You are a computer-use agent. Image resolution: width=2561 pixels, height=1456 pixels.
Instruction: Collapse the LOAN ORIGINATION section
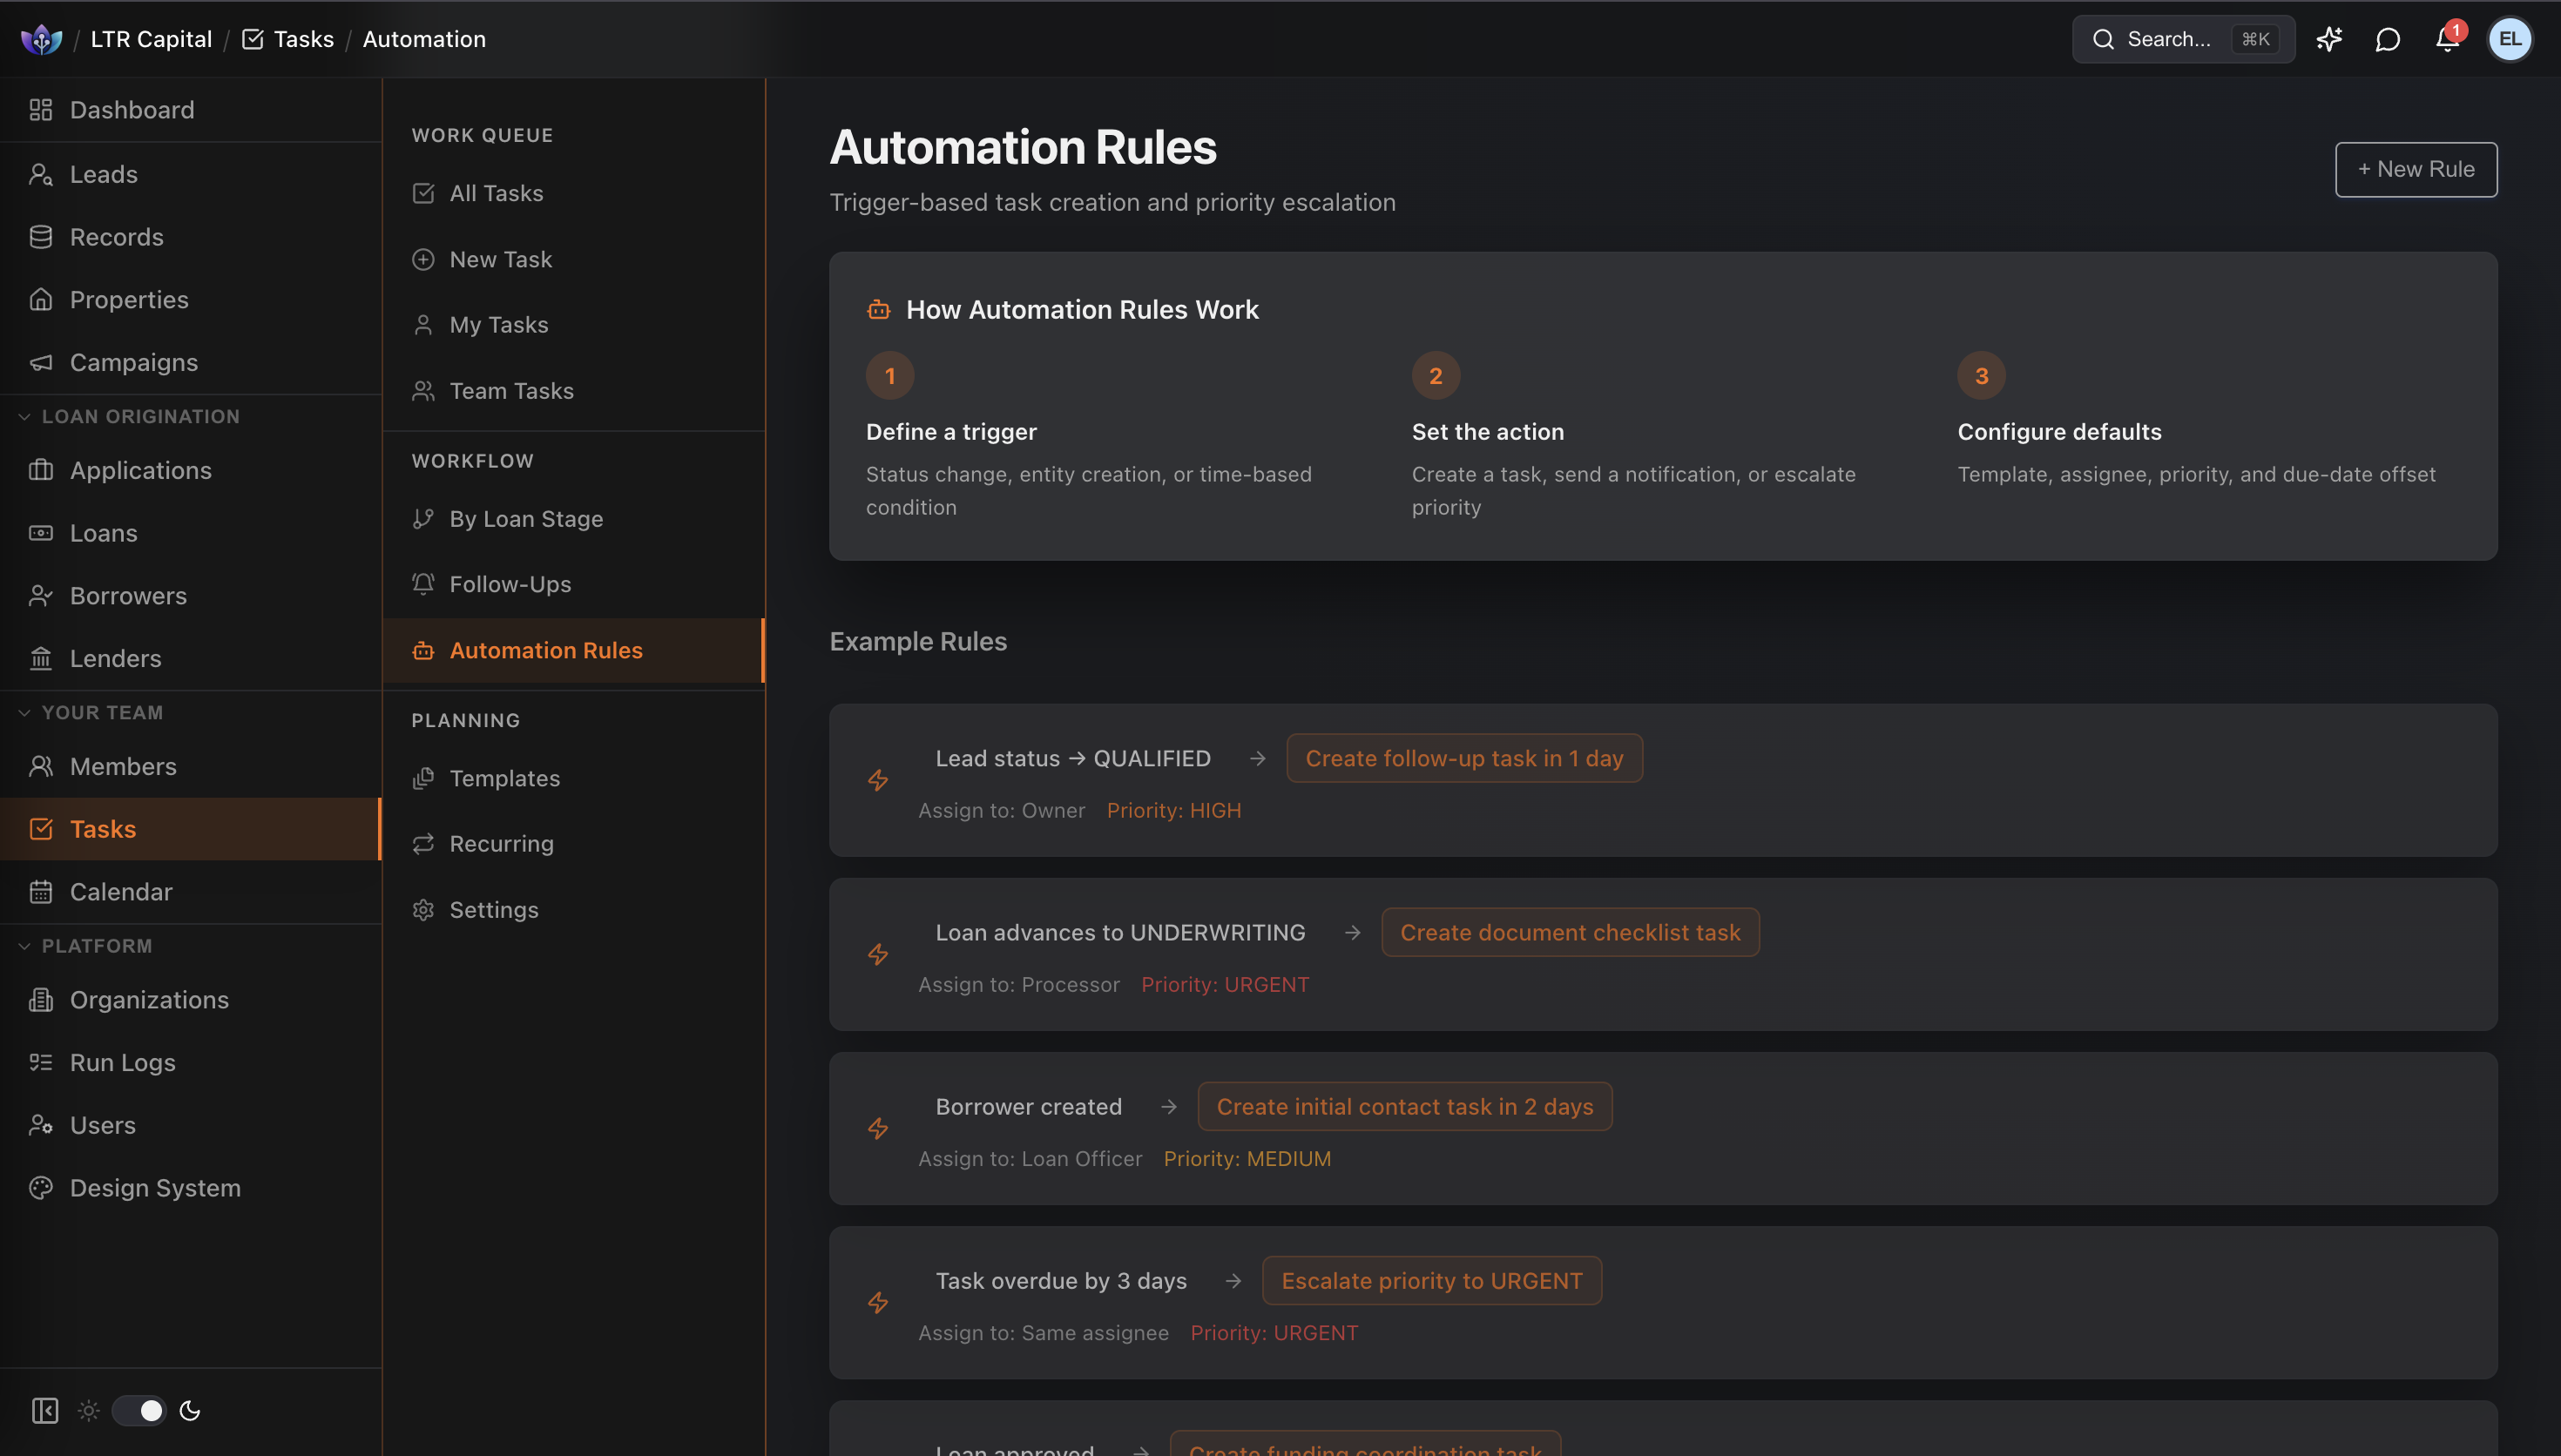tap(24, 416)
